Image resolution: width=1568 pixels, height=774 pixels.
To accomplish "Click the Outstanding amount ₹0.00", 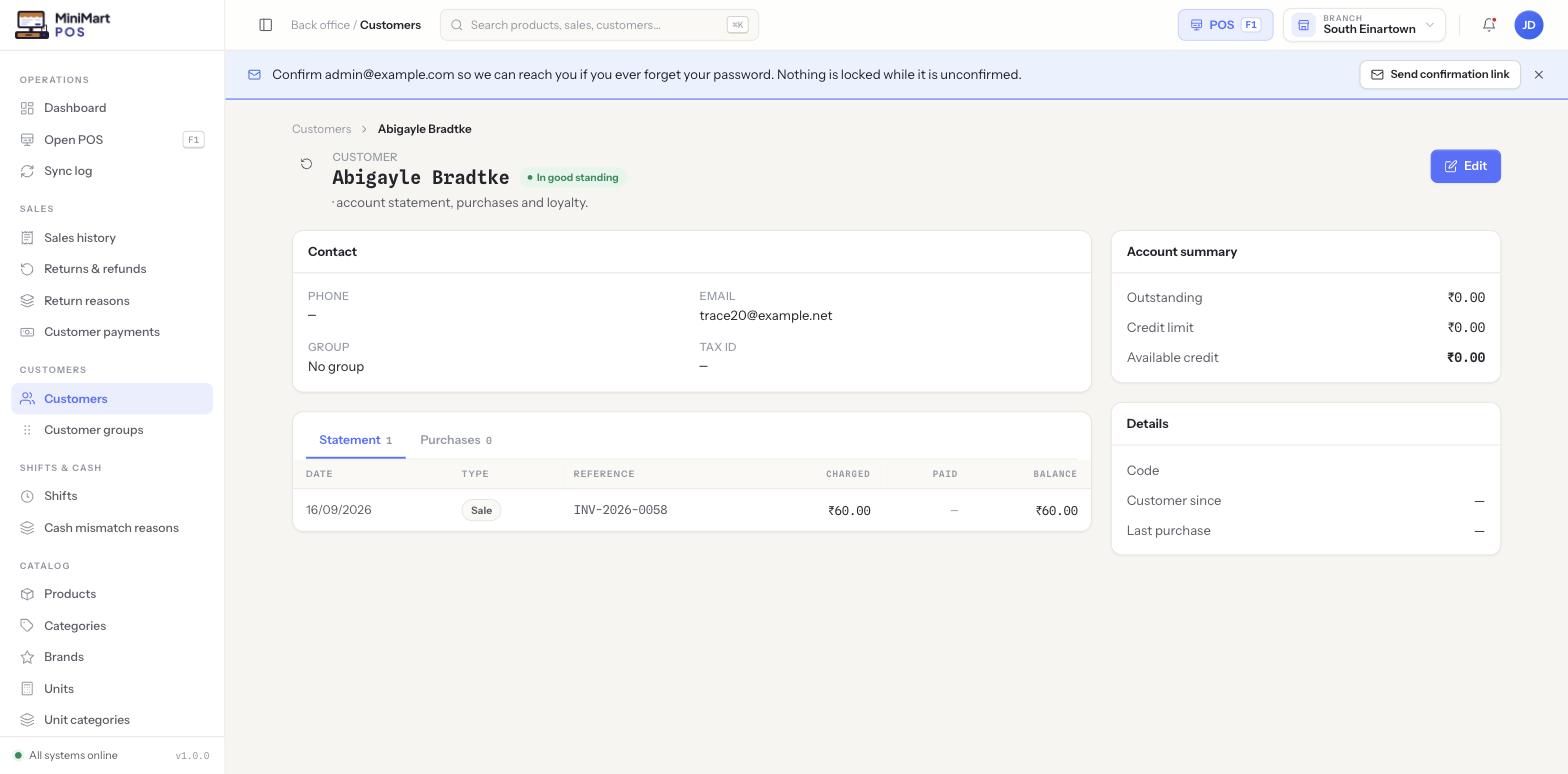I will tap(1466, 298).
